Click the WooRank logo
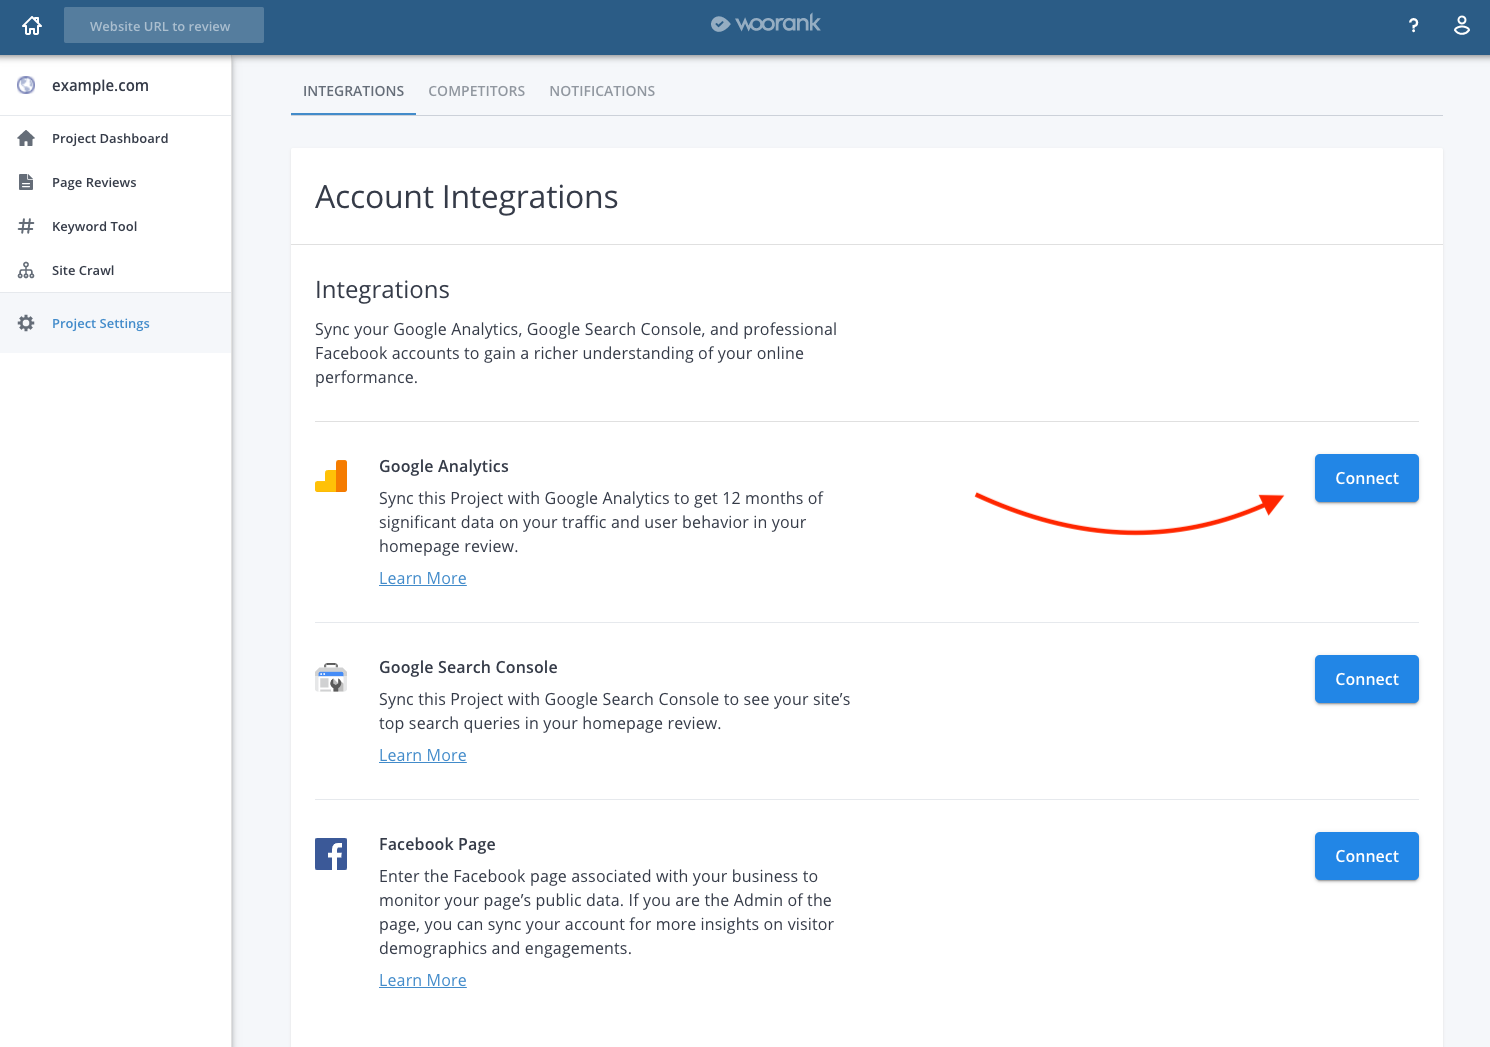 click(765, 24)
